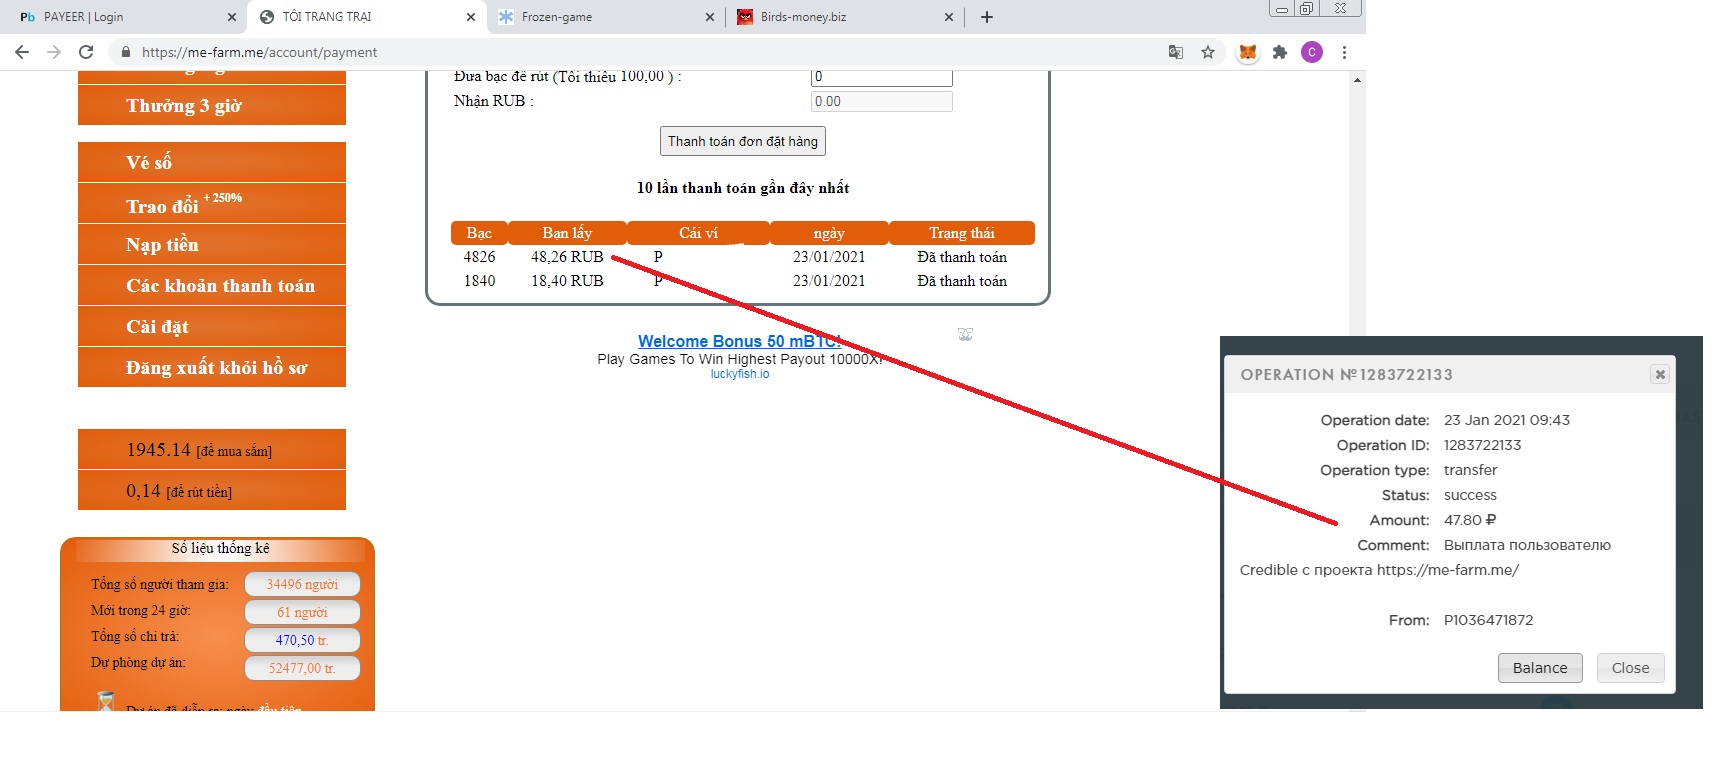Go back to the previous page
1736x768 pixels.
tap(22, 52)
